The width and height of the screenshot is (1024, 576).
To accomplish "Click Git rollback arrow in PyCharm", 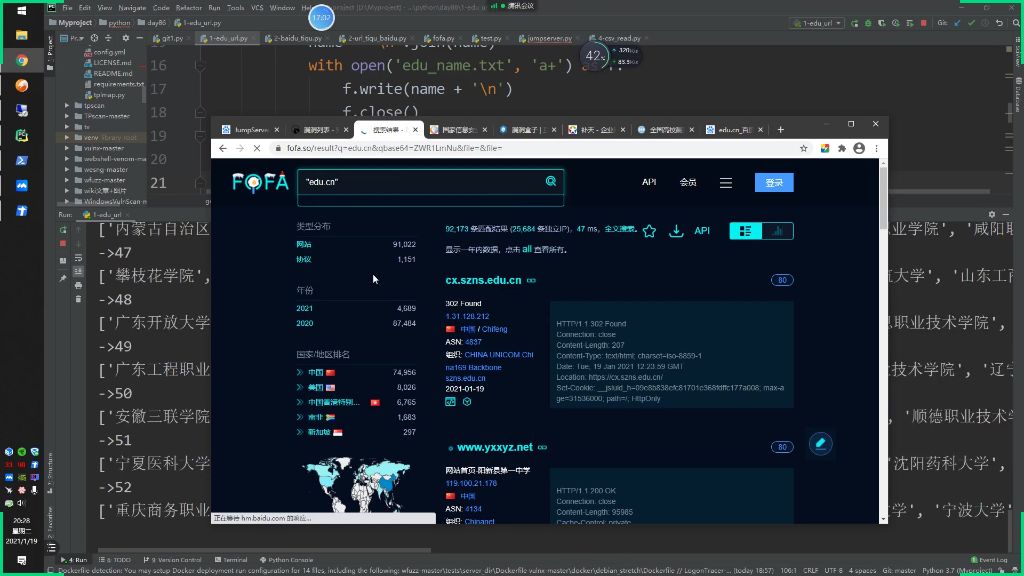I will tap(999, 23).
